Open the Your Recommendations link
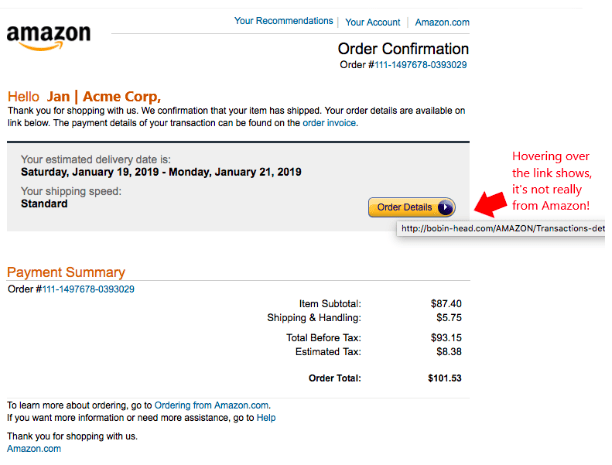612x465 pixels. tap(283, 21)
